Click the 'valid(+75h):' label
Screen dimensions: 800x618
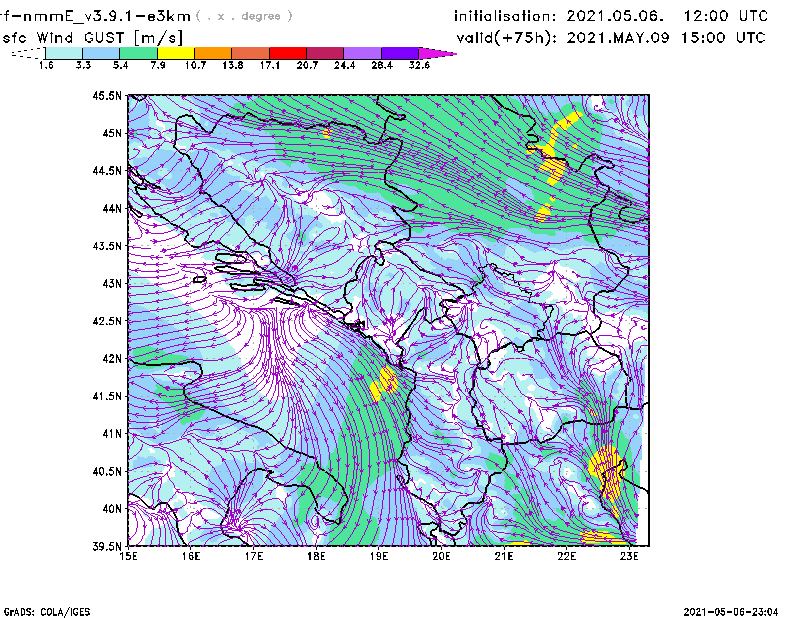[x=507, y=38]
